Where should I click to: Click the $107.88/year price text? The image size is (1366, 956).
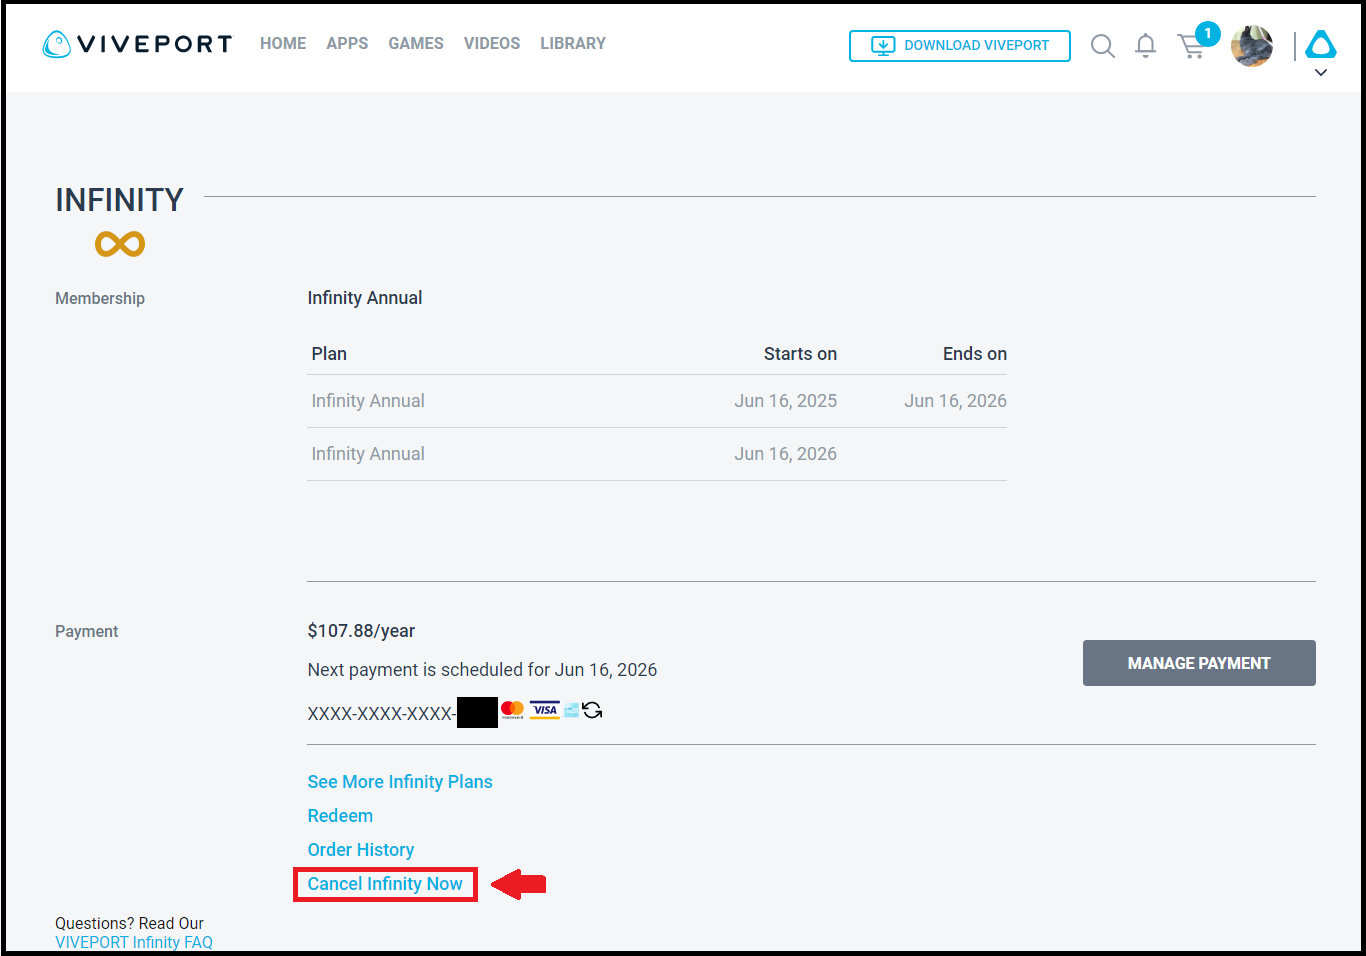[361, 631]
